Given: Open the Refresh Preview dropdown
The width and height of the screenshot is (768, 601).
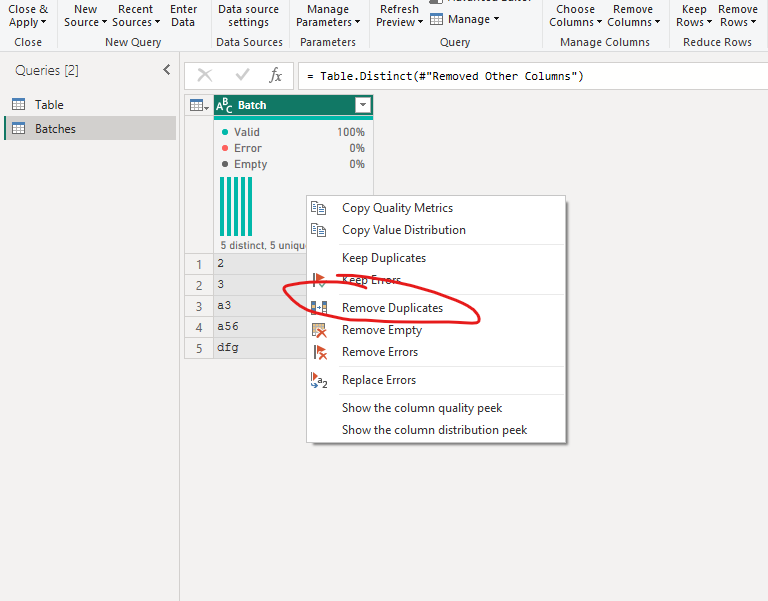Looking at the screenshot, I should pyautogui.click(x=399, y=16).
